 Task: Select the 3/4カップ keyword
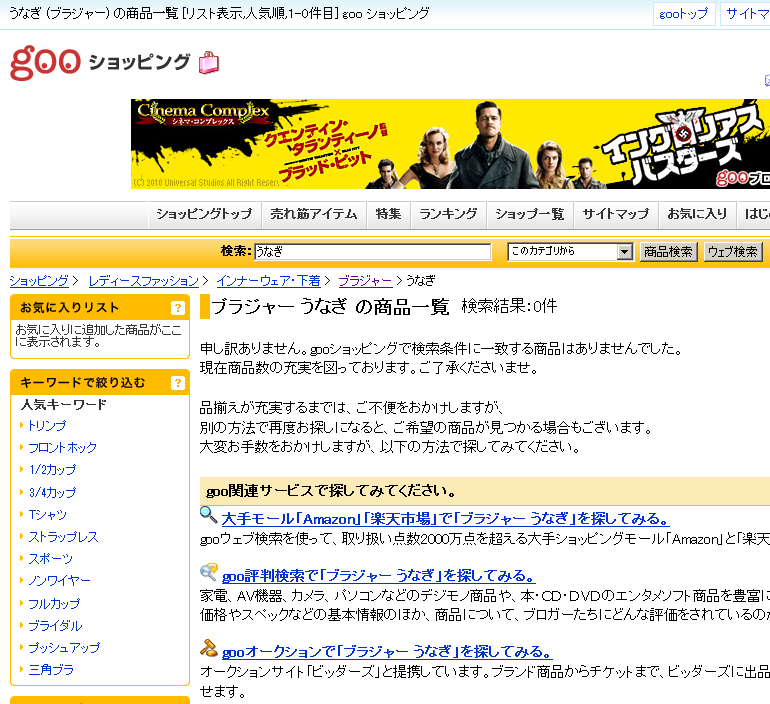click(53, 492)
